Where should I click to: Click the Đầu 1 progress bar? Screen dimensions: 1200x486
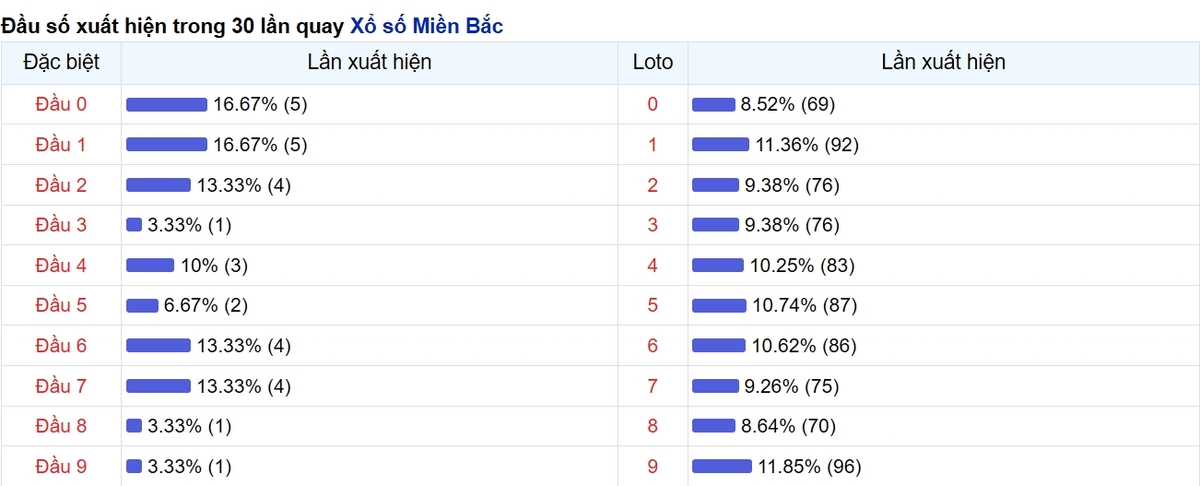166,145
